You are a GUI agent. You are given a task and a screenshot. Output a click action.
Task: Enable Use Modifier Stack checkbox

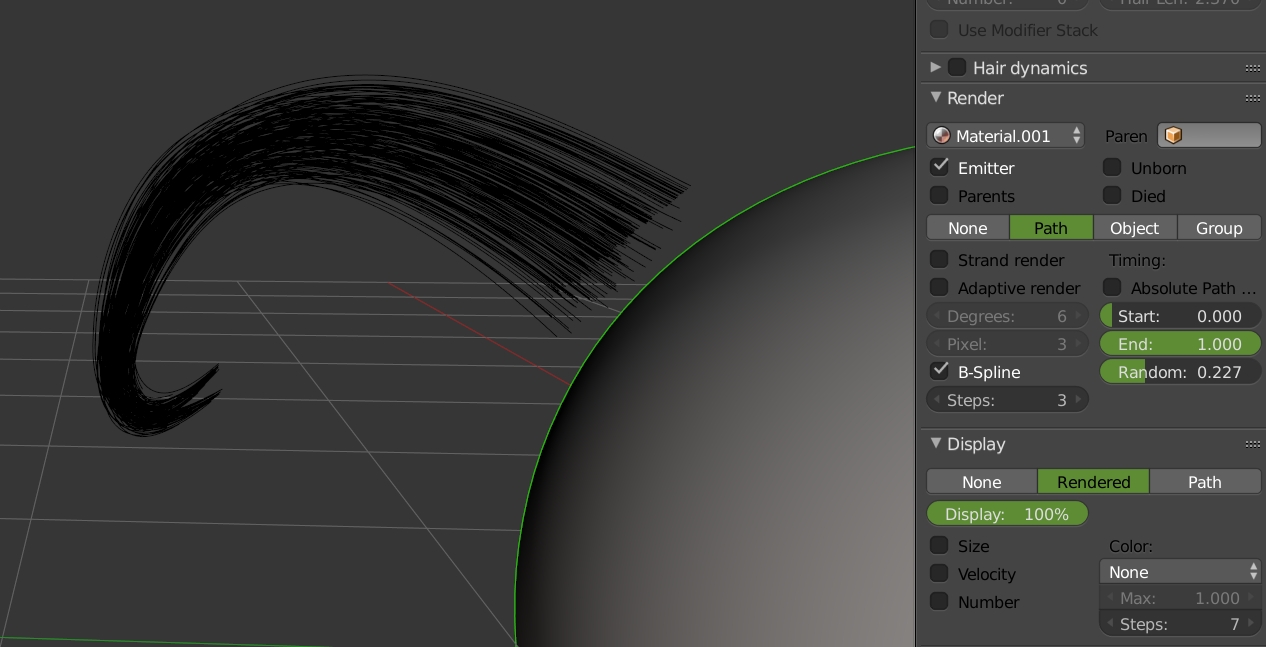pyautogui.click(x=939, y=30)
